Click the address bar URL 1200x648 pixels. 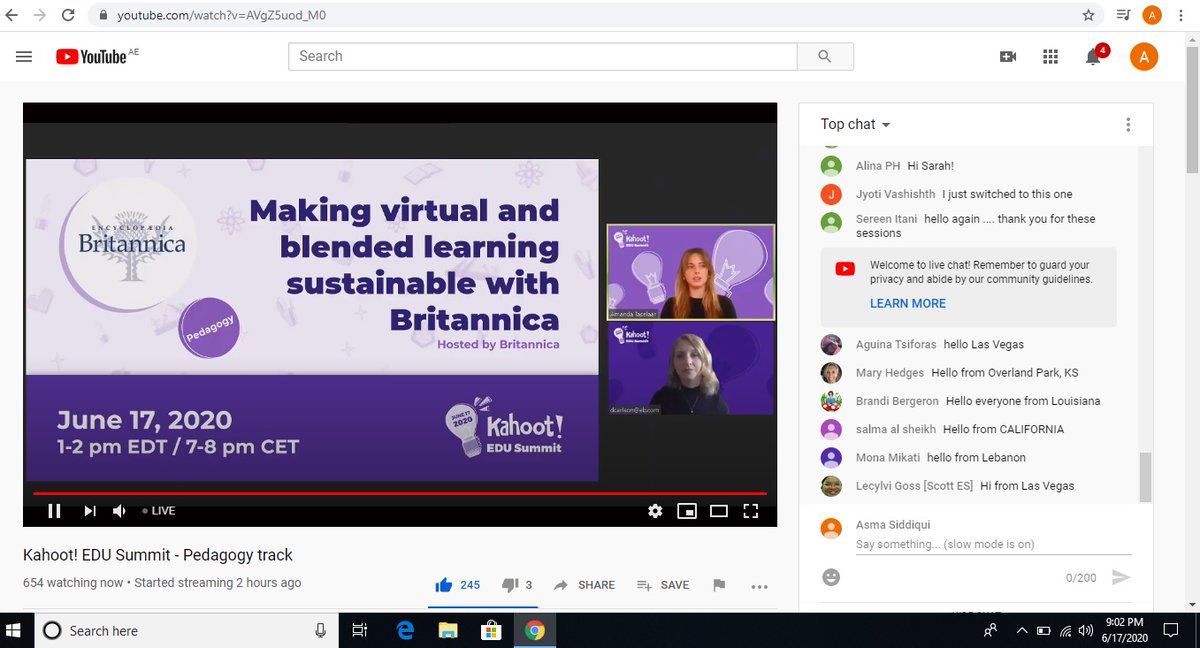coord(221,15)
